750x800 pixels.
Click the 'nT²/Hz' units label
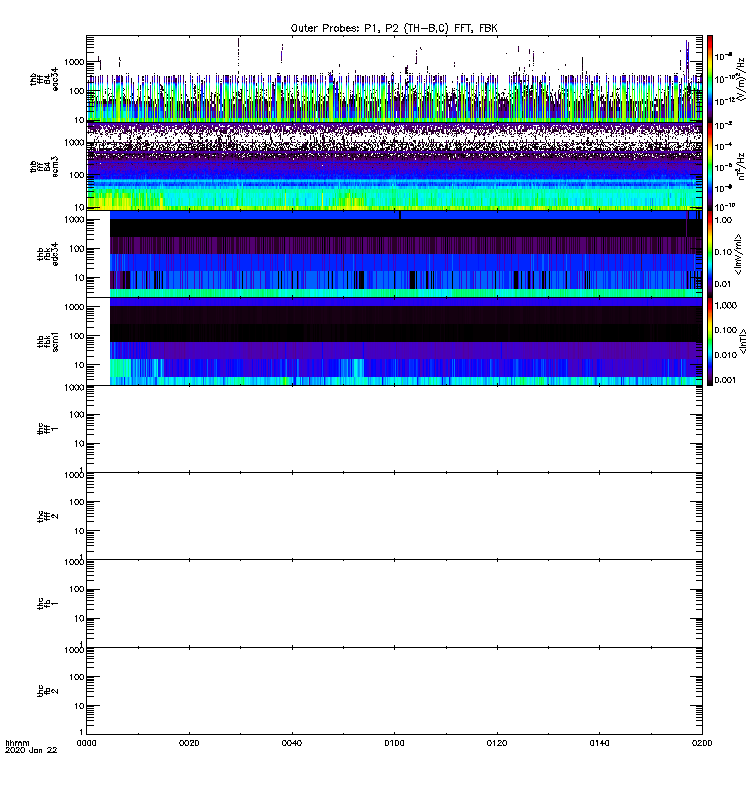(x=742, y=166)
